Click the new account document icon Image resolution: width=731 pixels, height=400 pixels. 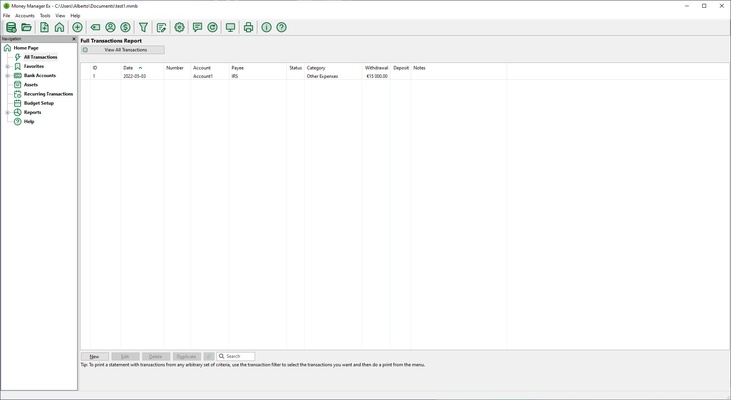pos(44,28)
